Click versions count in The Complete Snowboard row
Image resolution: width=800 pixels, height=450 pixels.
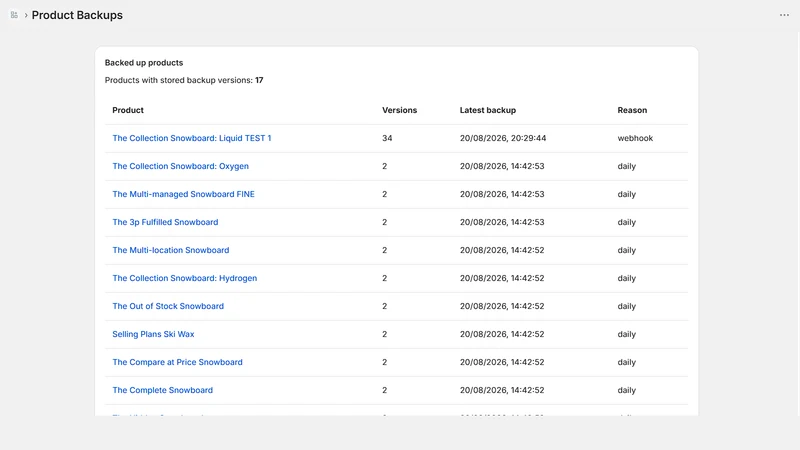tap(385, 390)
